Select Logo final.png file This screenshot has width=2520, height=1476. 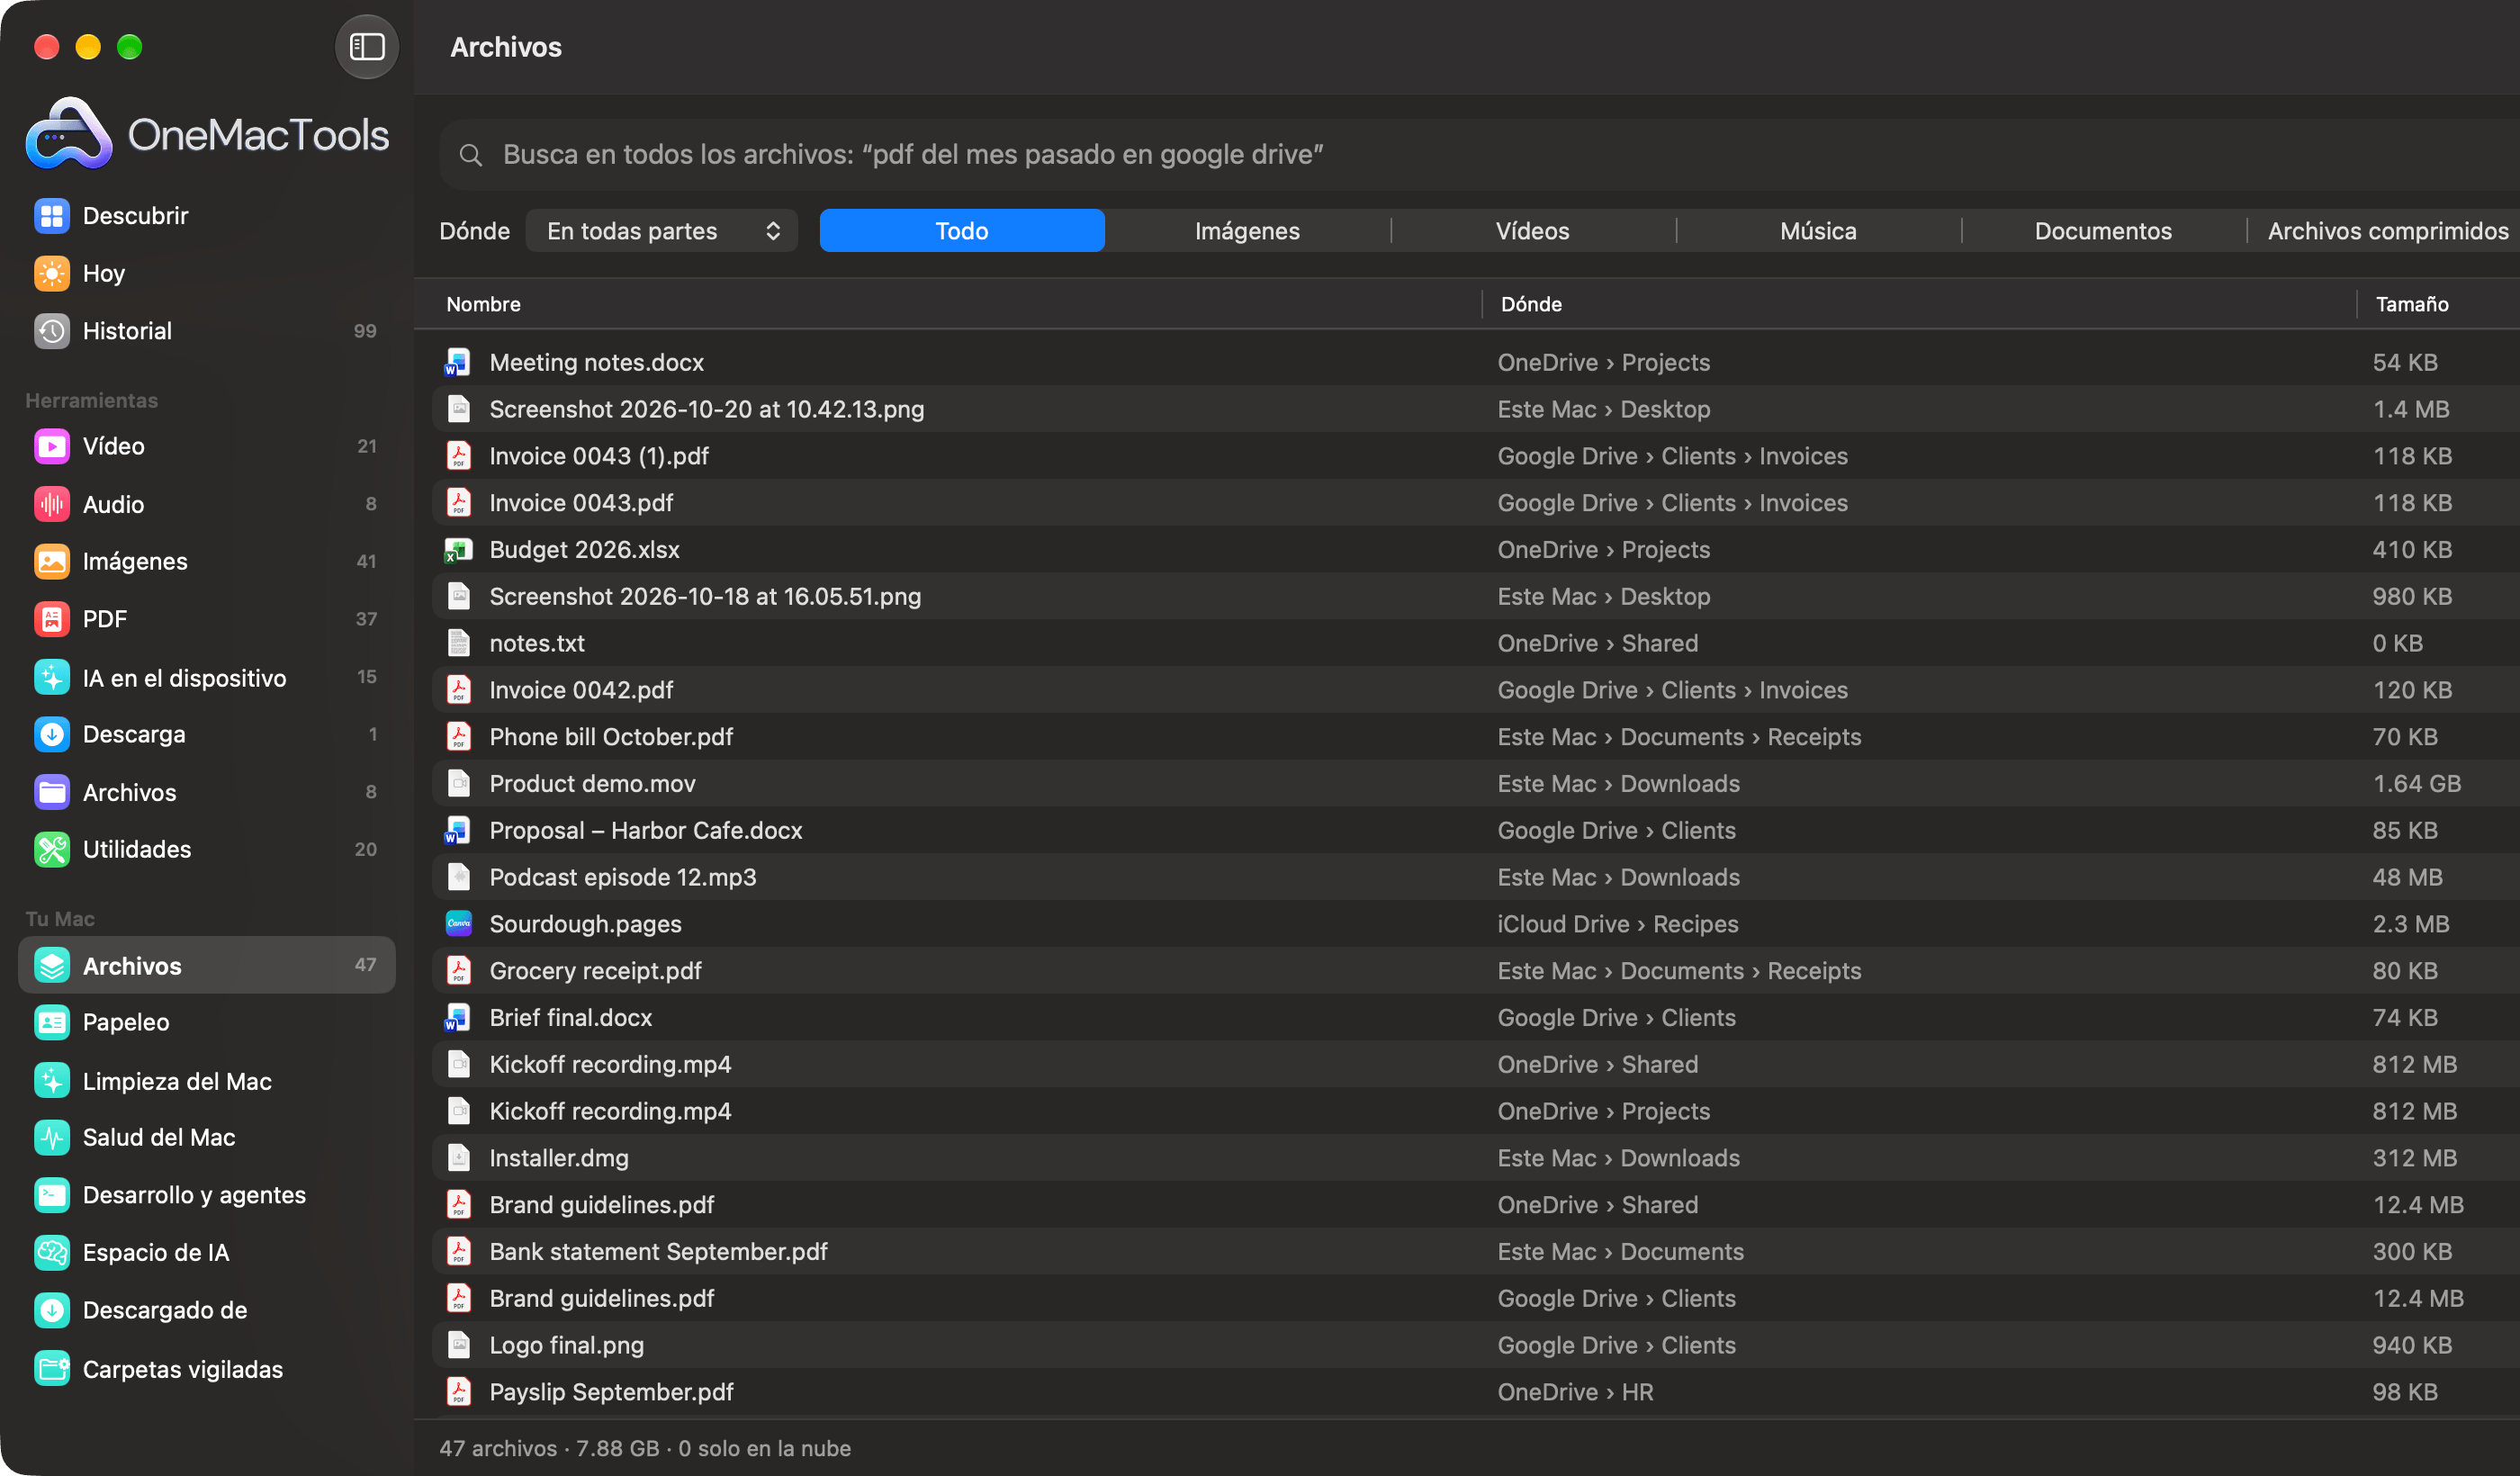click(x=1476, y=1345)
